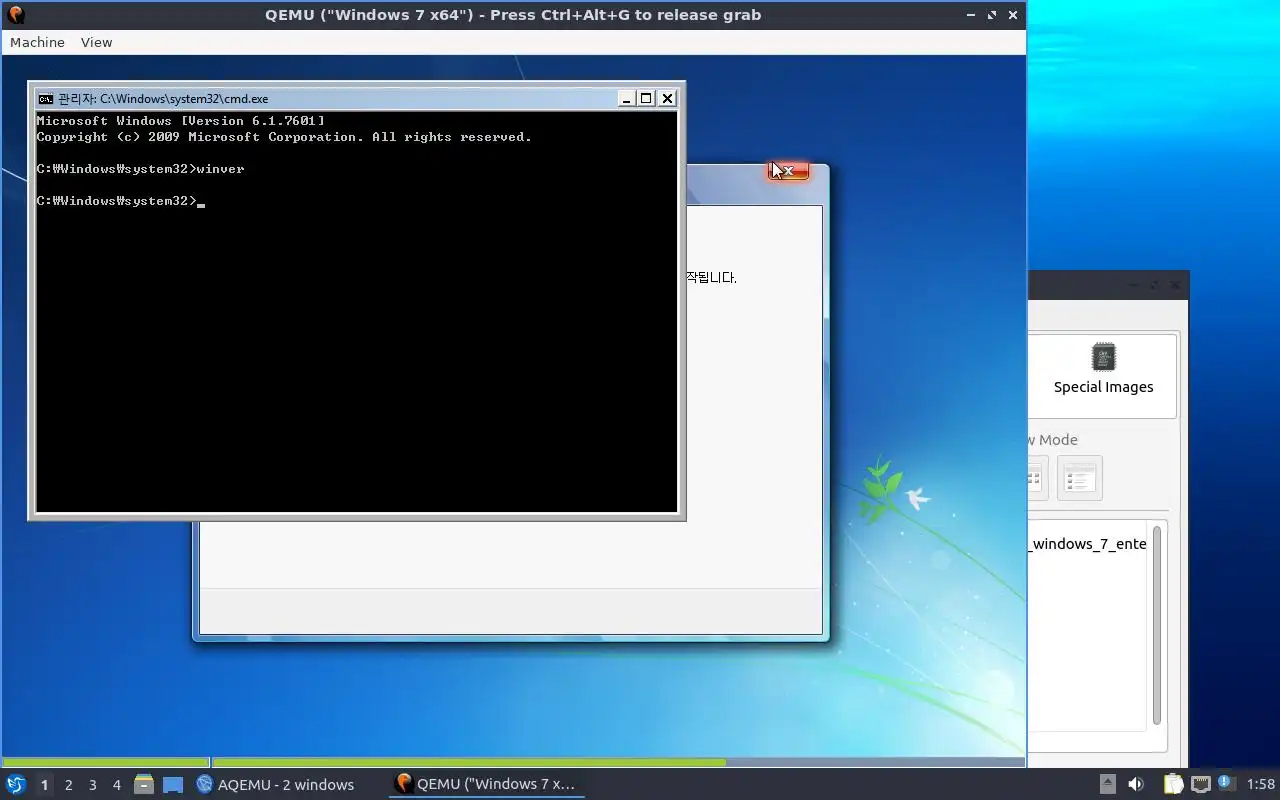Close the winver dialog with red X
Screen dimensions: 1280x800
point(788,171)
